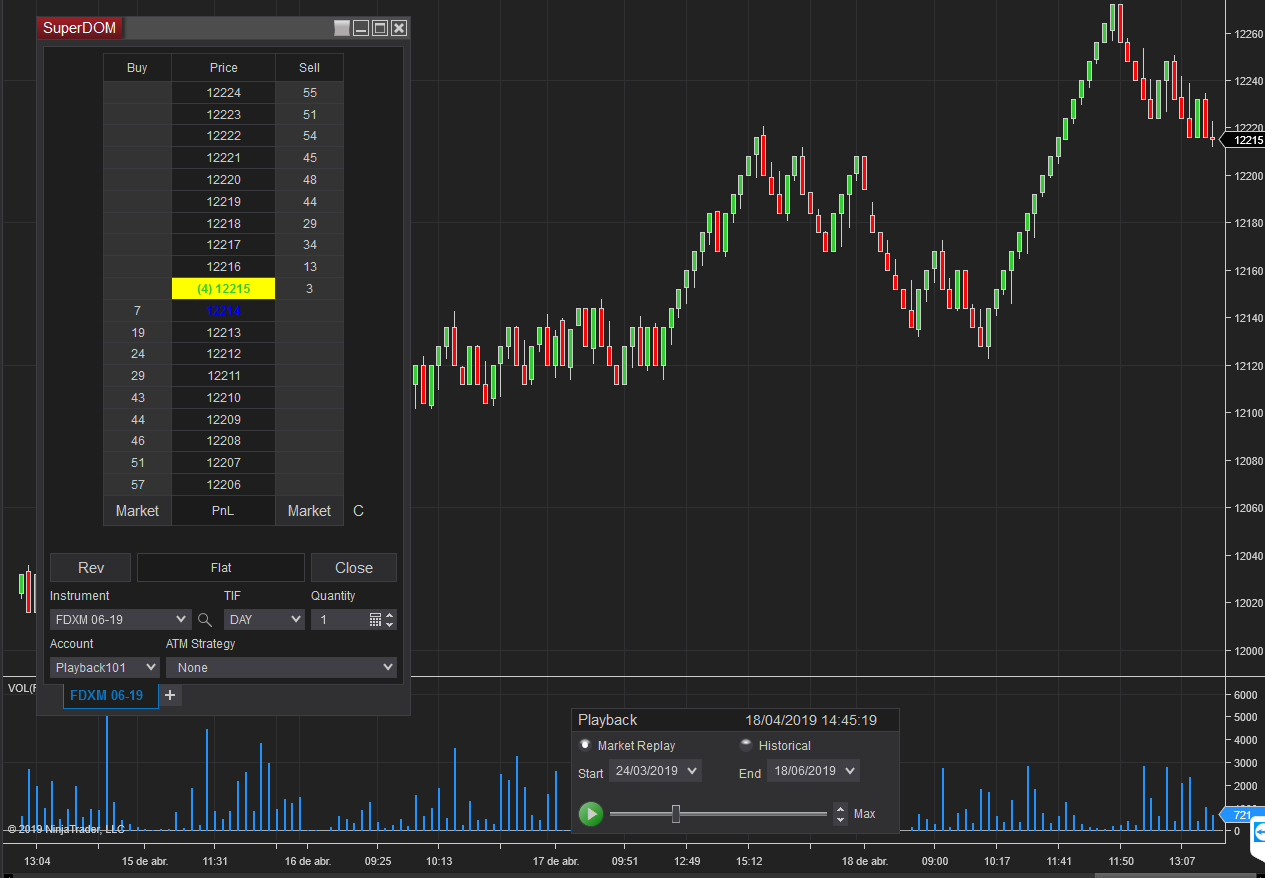The height and width of the screenshot is (878, 1265).
Task: Maximize the SuperDOM window
Action: pyautogui.click(x=380, y=28)
